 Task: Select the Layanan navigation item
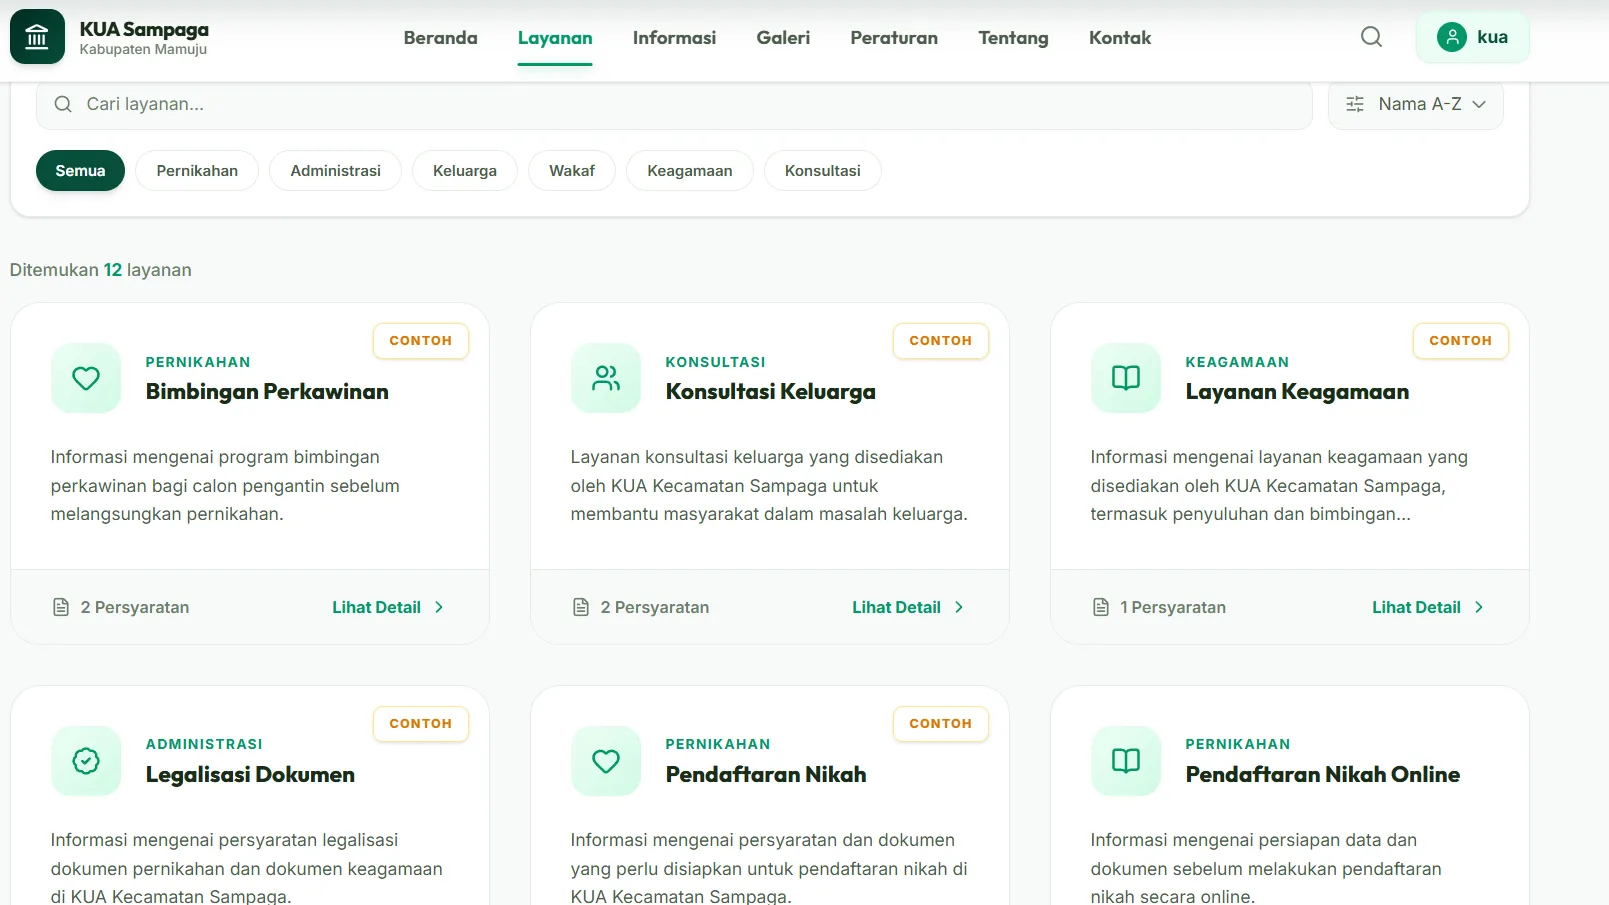555,38
